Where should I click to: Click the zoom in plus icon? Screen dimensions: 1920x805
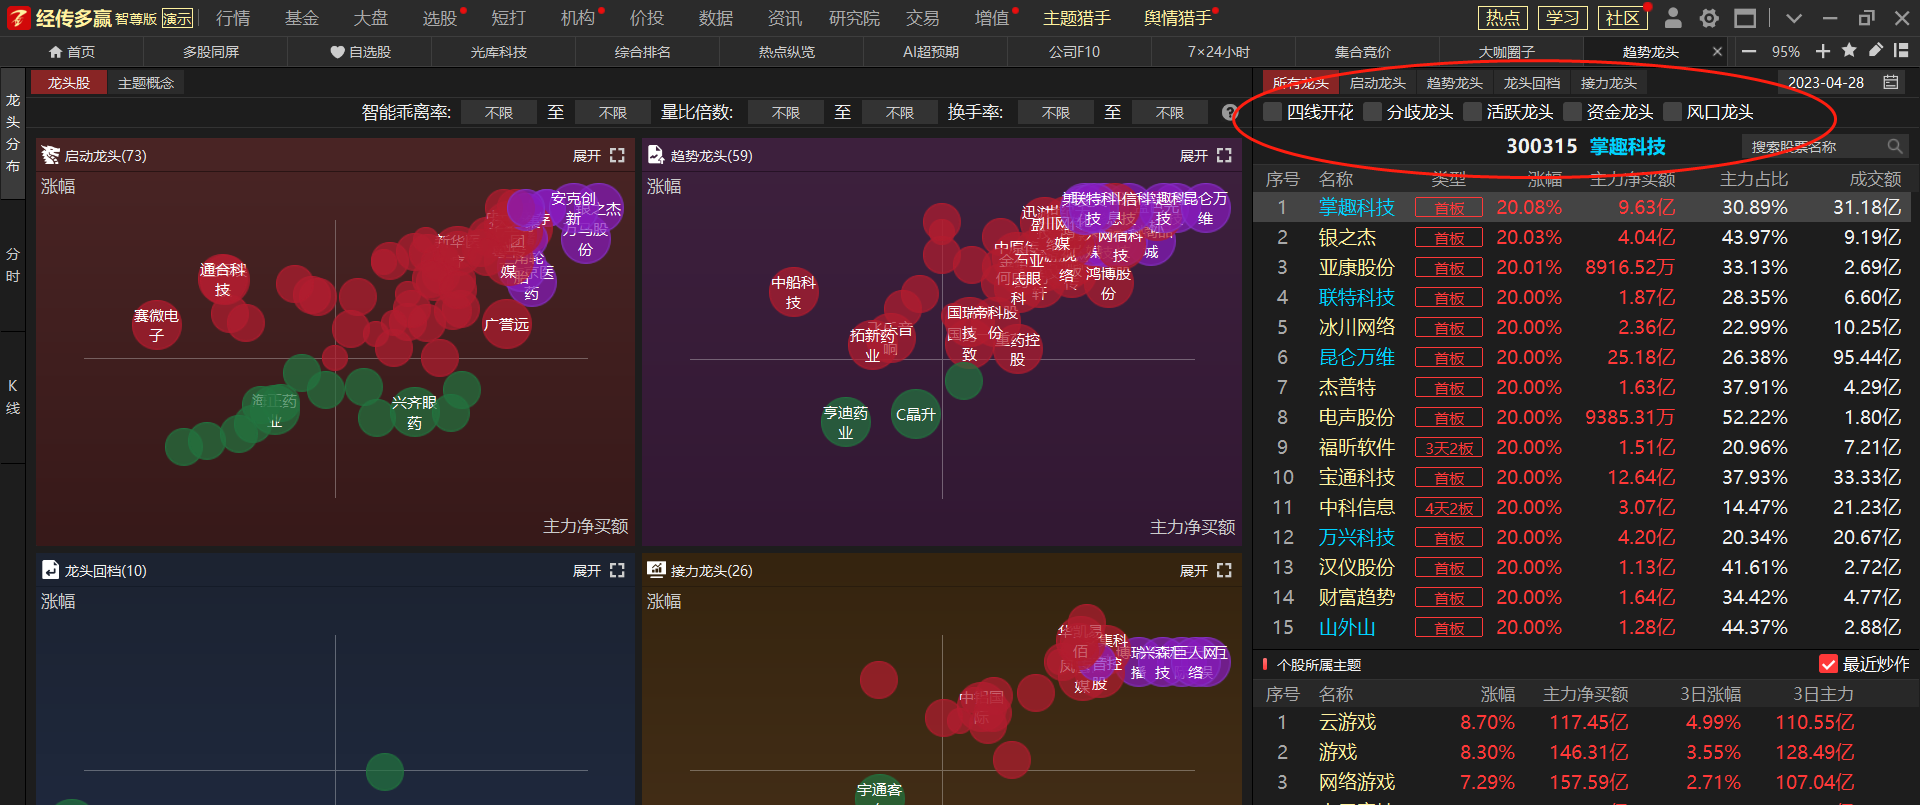(1823, 51)
